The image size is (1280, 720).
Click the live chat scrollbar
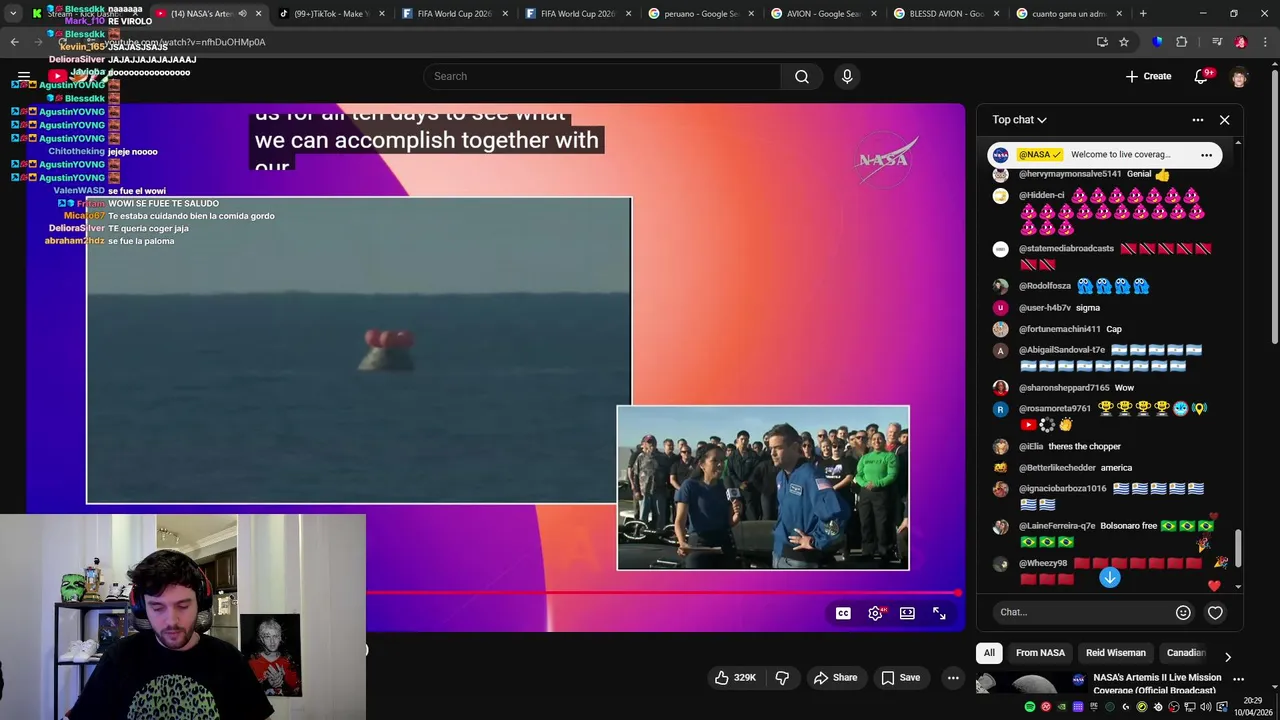[x=1238, y=547]
